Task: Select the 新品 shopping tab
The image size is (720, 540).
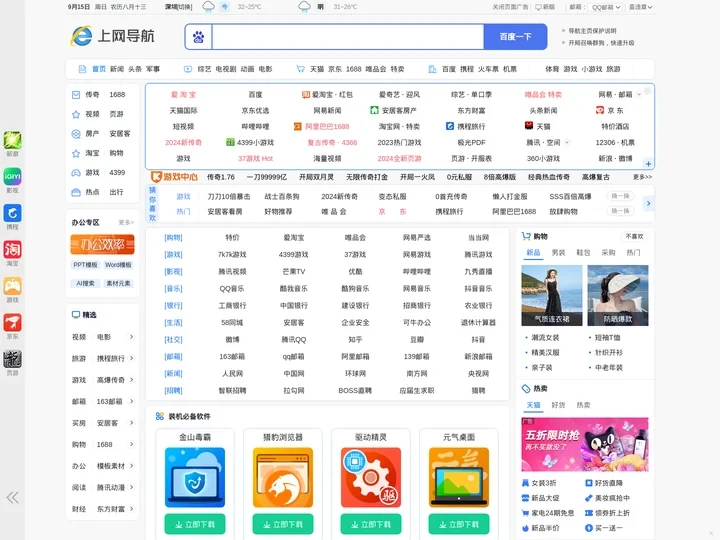Action: [533, 253]
